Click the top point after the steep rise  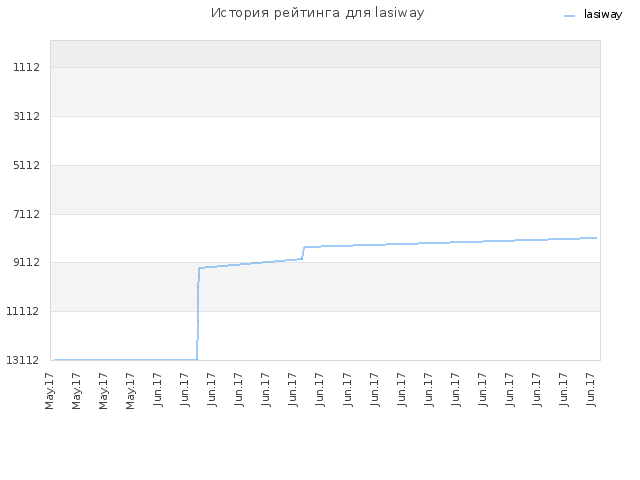click(x=199, y=268)
